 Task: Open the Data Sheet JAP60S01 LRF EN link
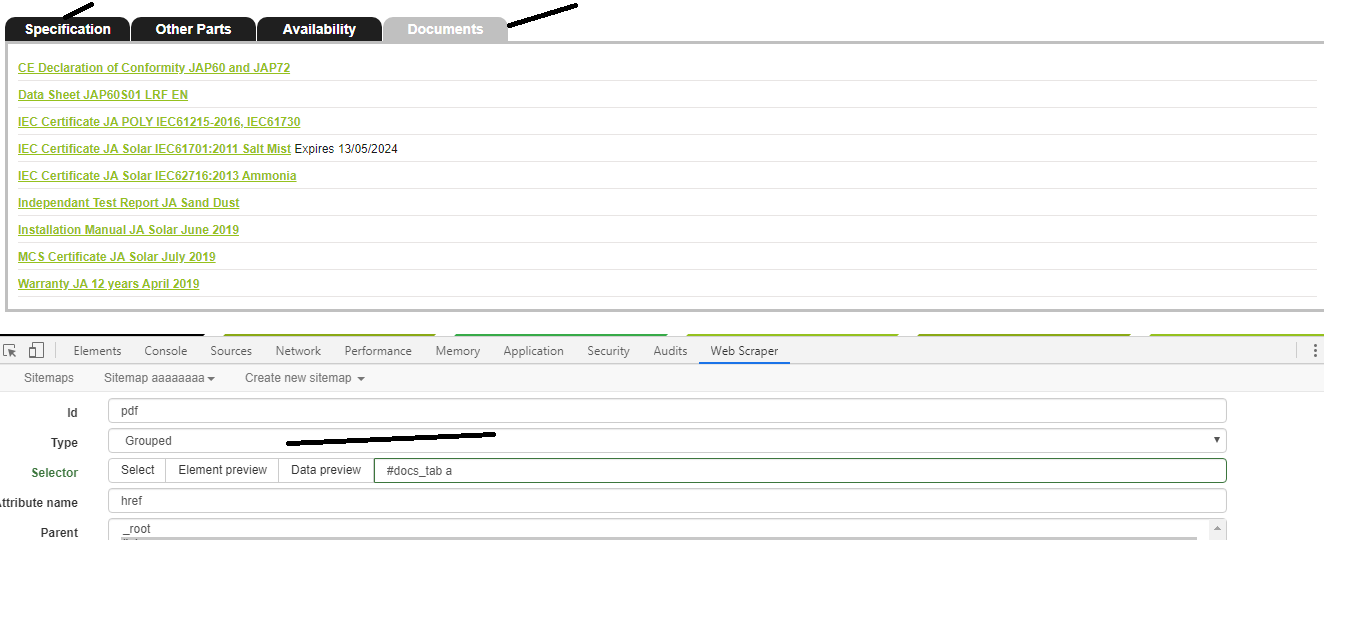103,95
